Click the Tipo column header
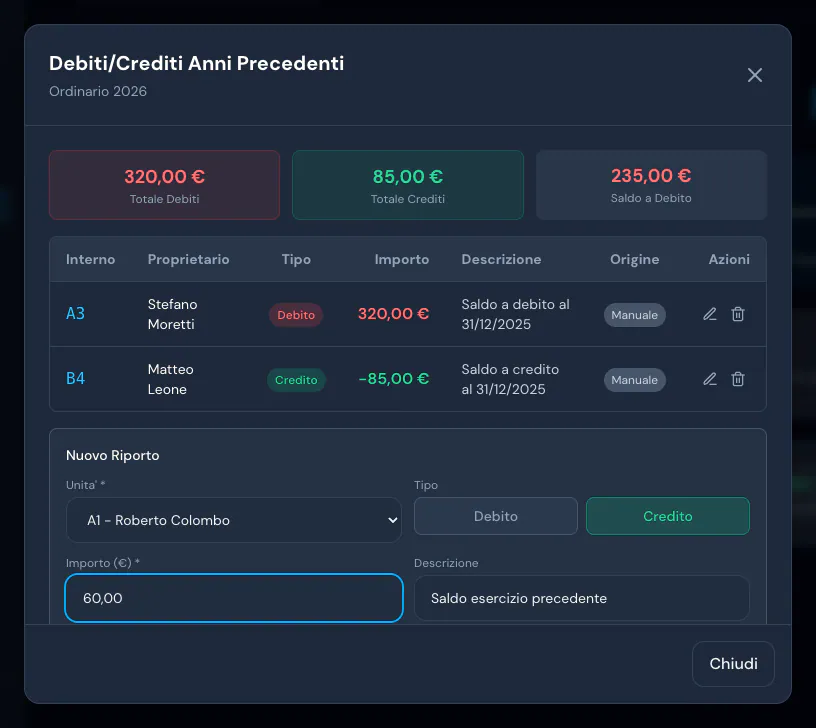Screen dimensions: 816x728 click(x=296, y=259)
